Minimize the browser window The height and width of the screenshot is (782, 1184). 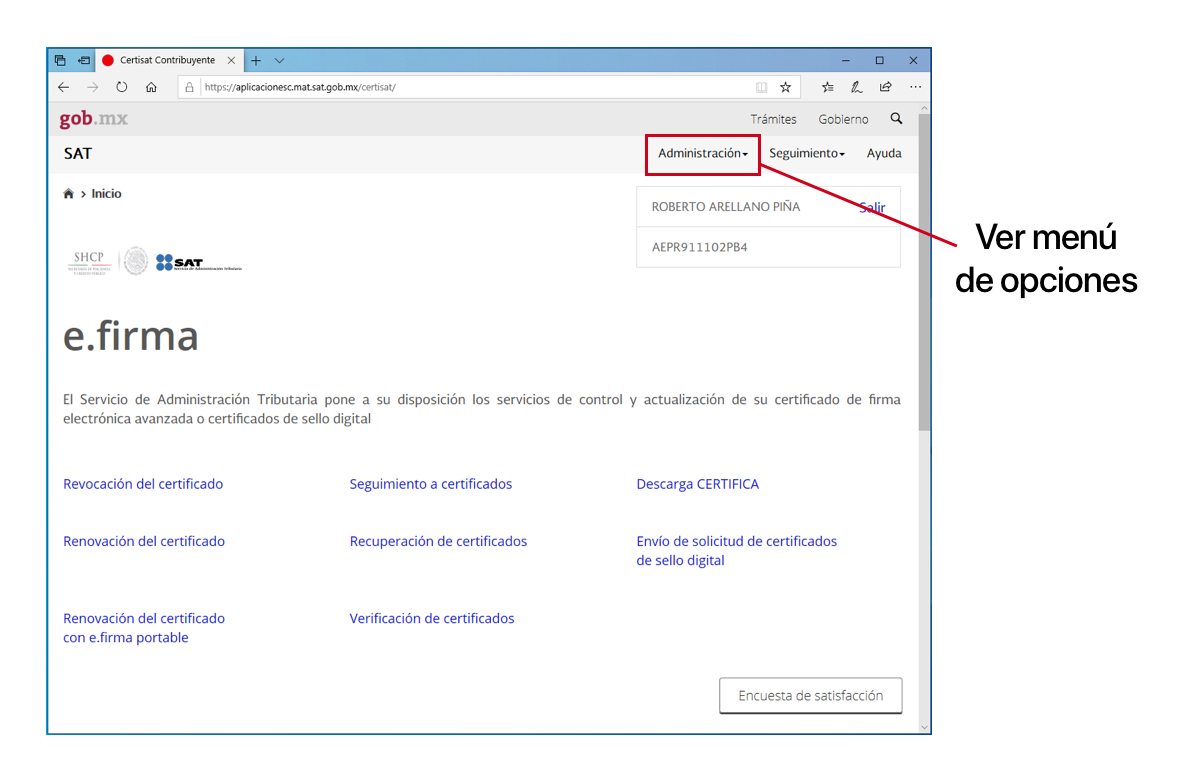click(846, 60)
